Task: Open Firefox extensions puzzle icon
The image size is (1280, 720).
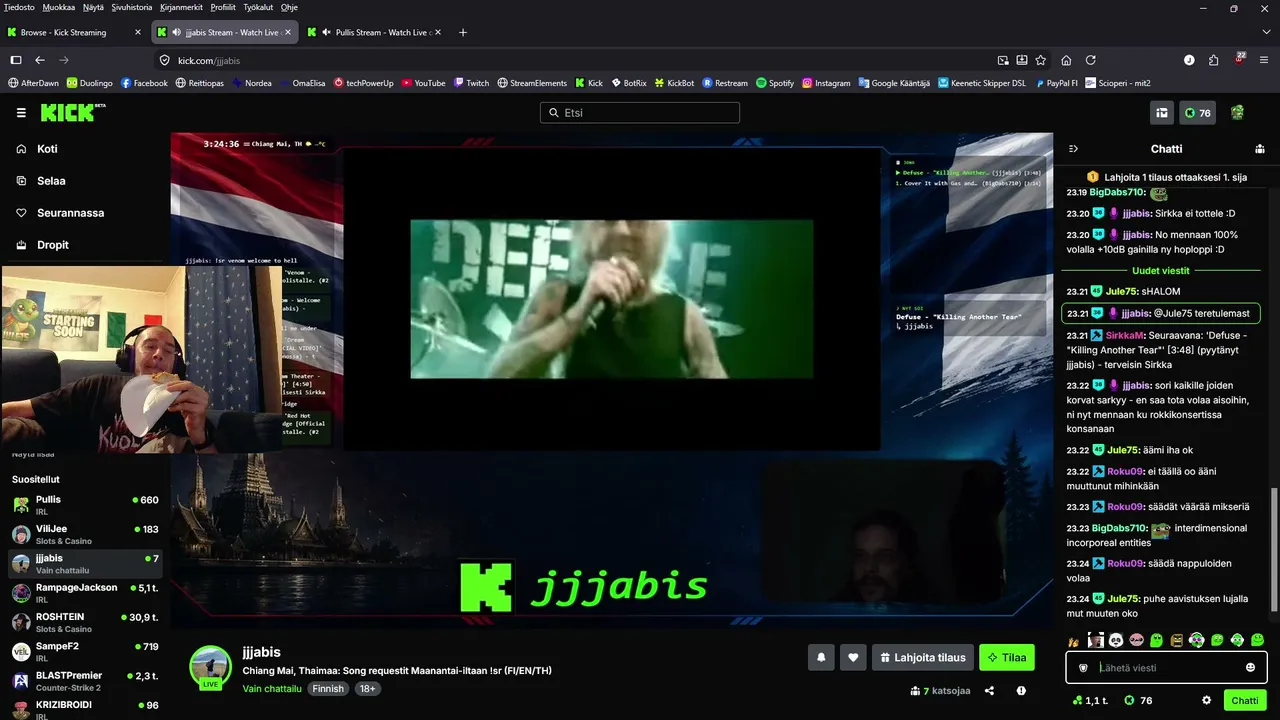Action: point(1213,60)
